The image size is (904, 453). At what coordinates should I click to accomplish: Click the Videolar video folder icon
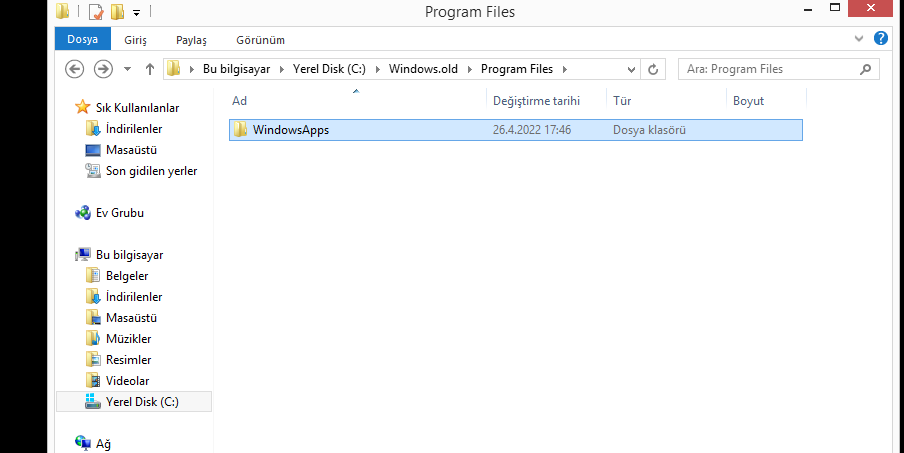click(x=93, y=380)
